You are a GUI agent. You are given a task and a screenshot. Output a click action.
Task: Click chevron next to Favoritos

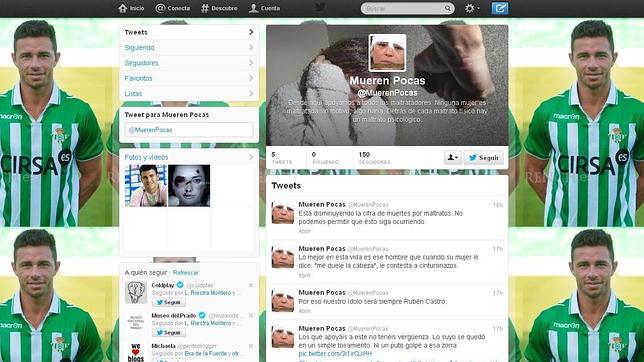(x=251, y=78)
